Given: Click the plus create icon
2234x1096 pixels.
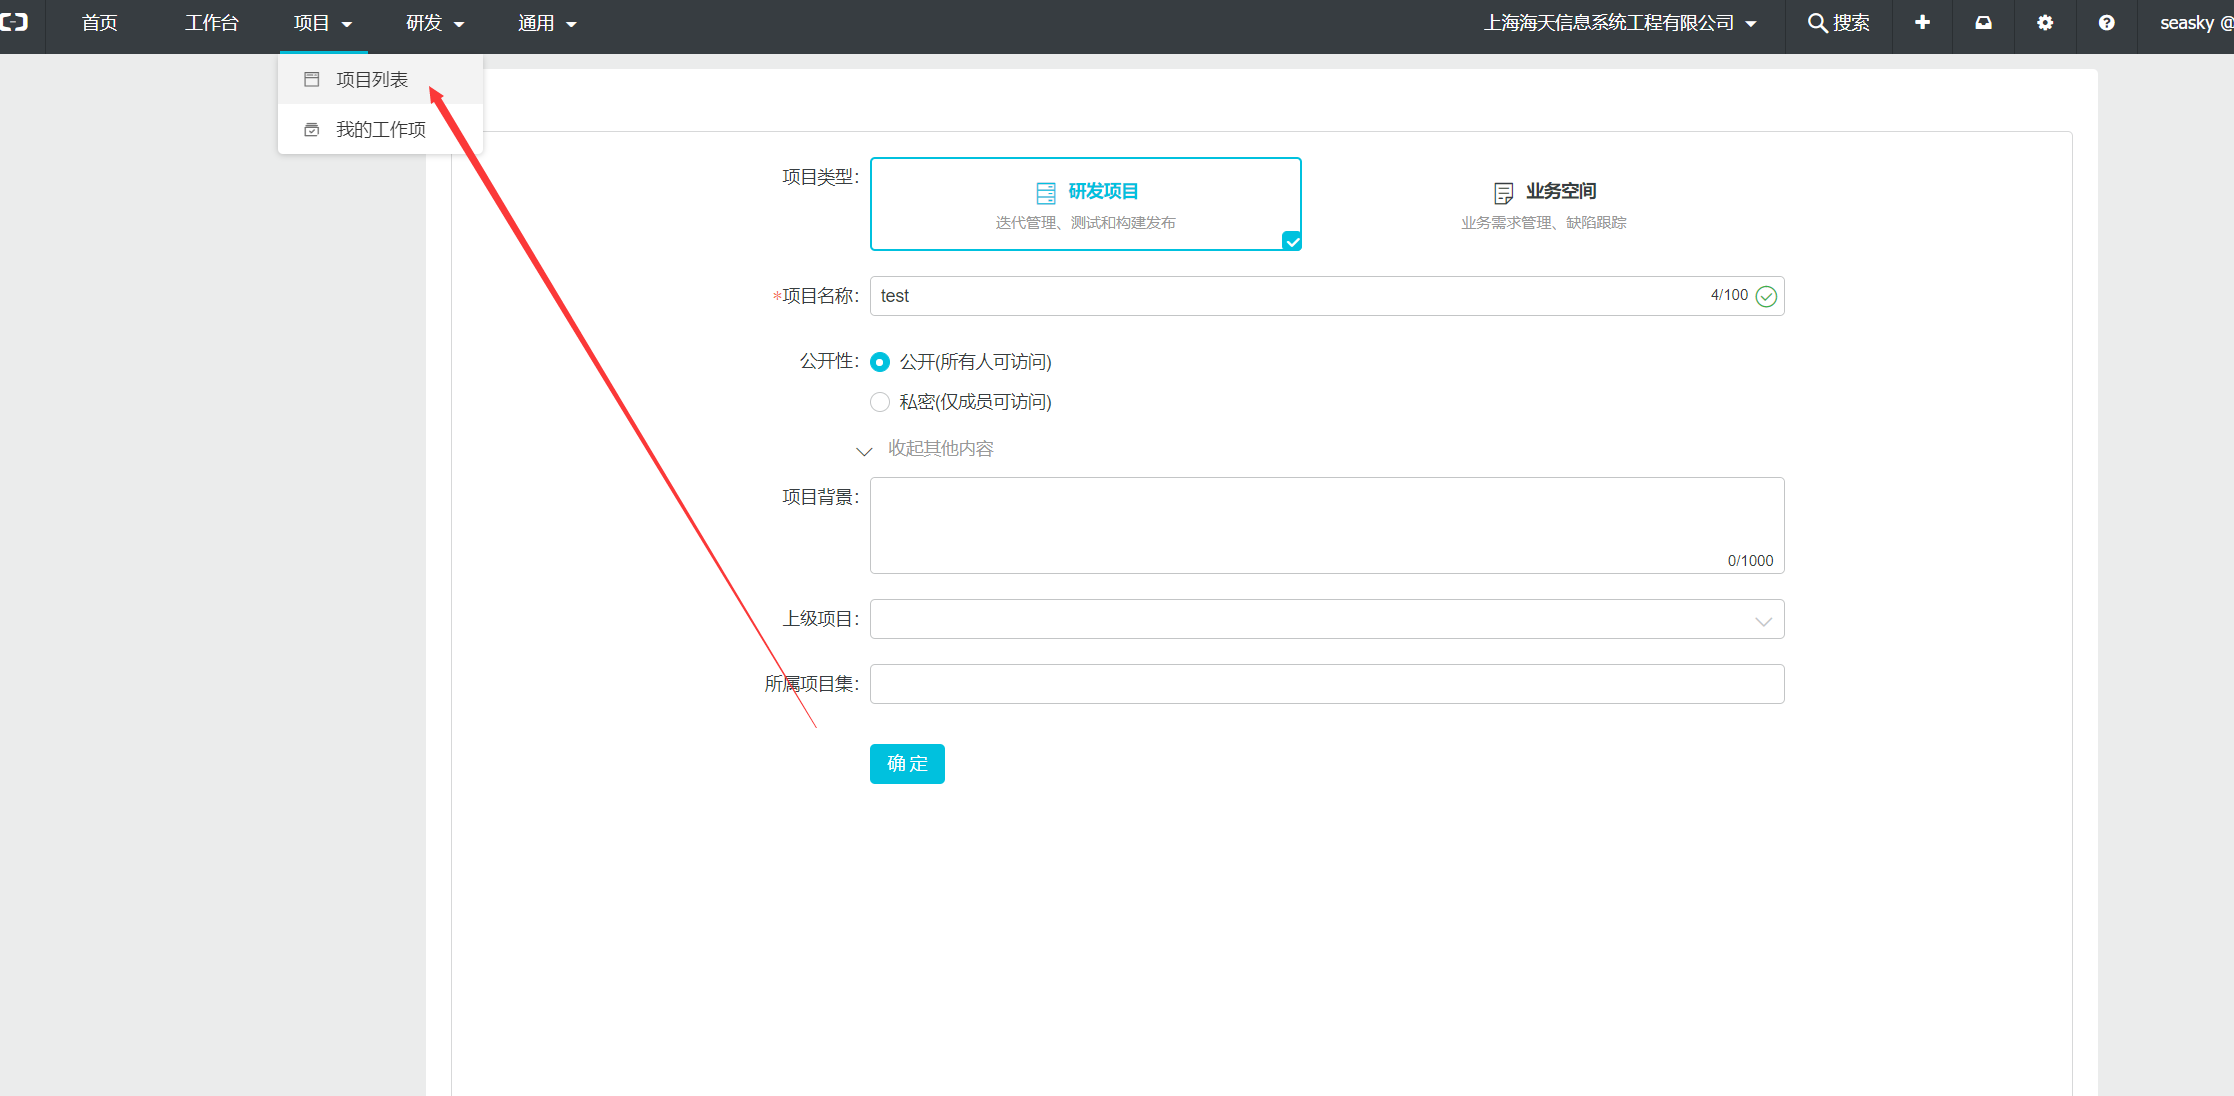Looking at the screenshot, I should (x=1922, y=23).
